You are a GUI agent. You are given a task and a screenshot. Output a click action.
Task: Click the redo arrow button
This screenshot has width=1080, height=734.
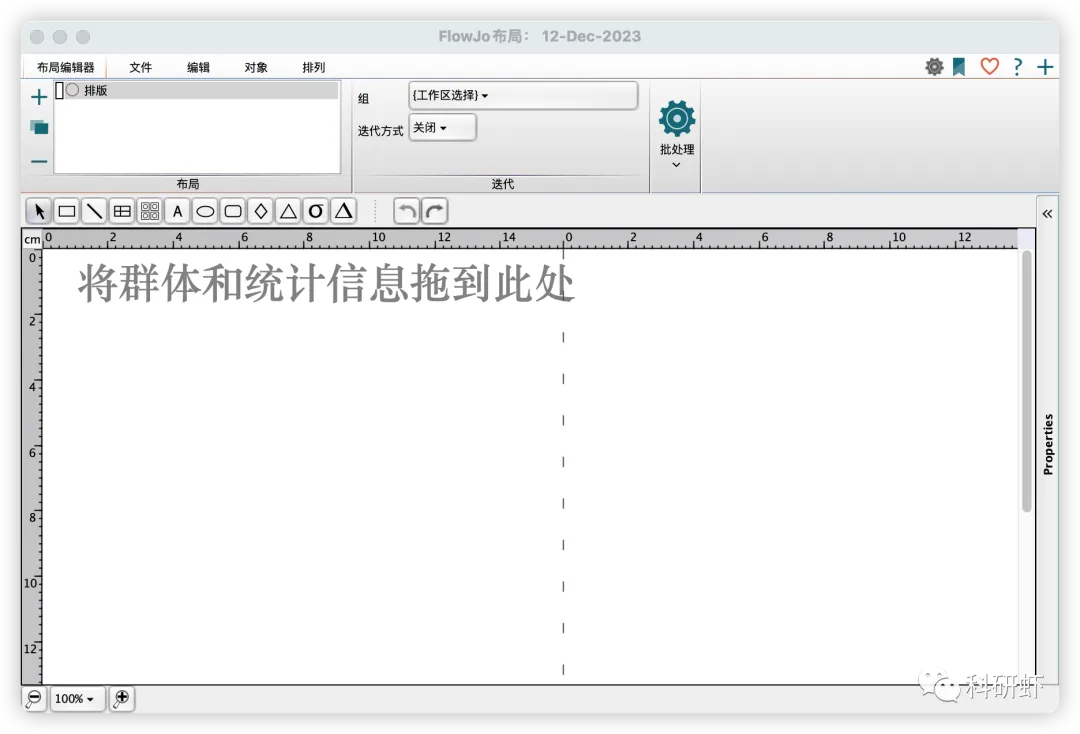click(435, 211)
